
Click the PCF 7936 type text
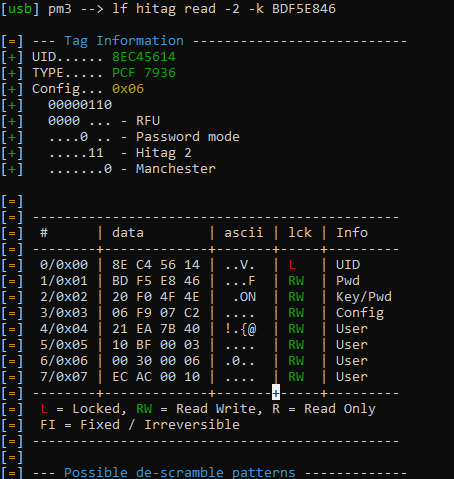[144, 73]
